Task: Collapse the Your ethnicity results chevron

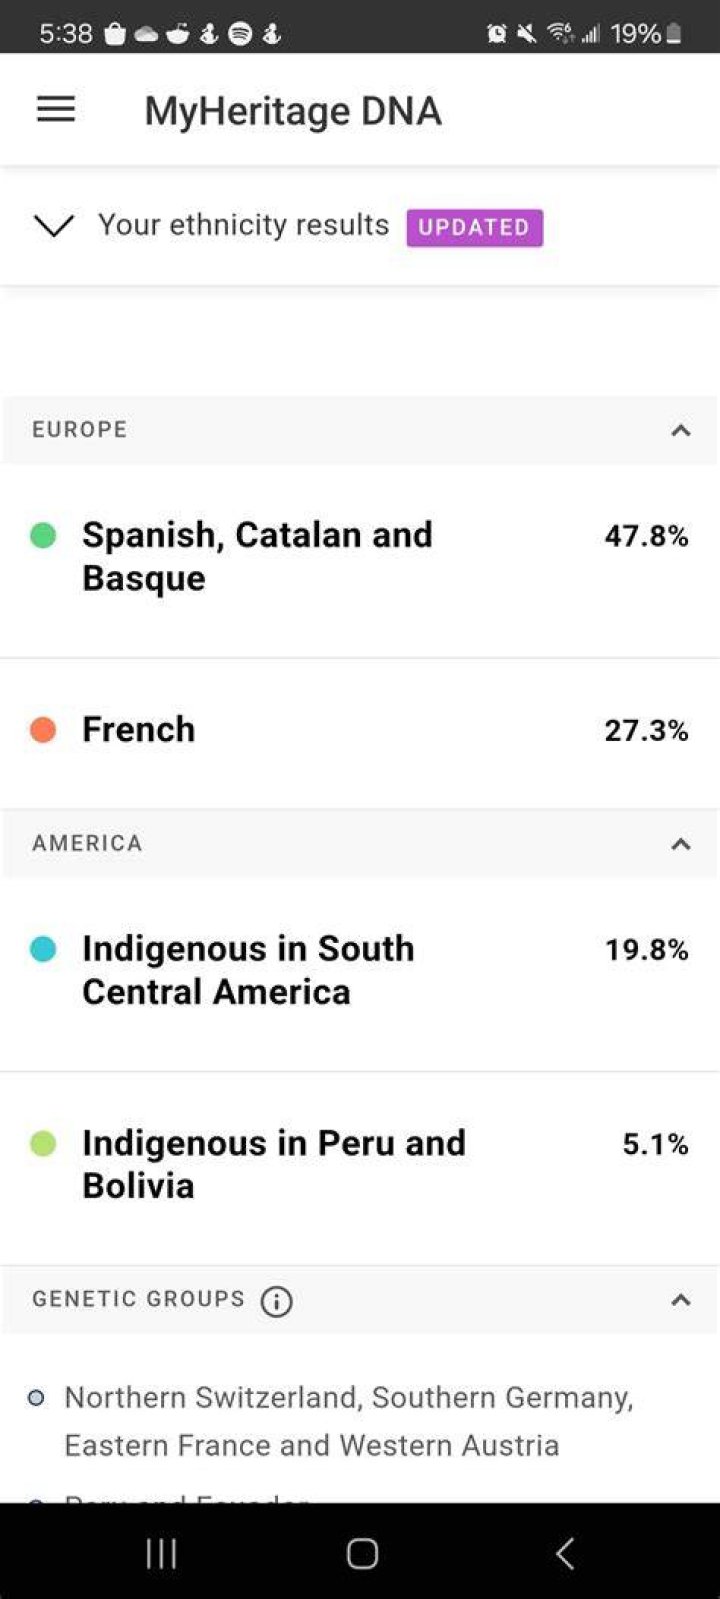Action: 54,226
